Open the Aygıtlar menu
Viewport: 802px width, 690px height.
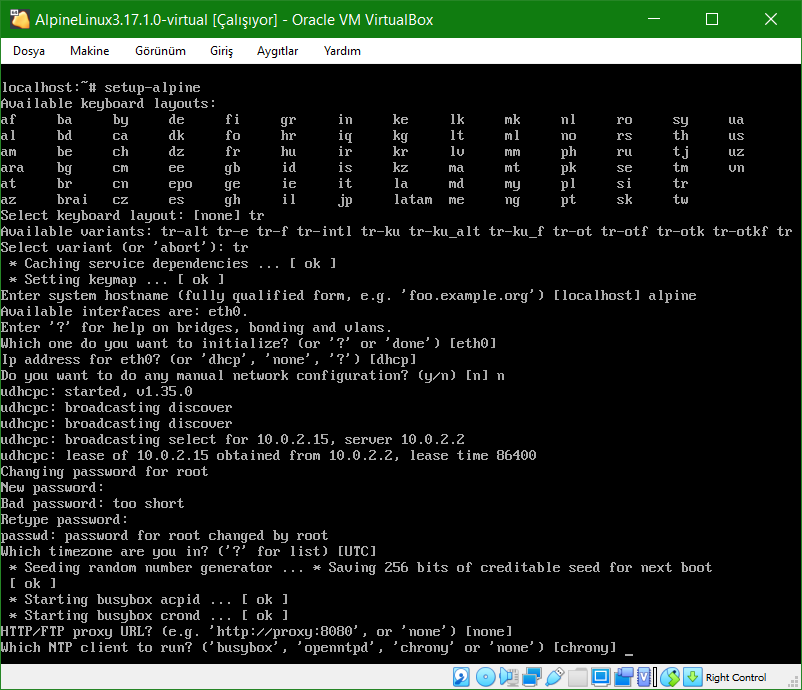[x=277, y=51]
